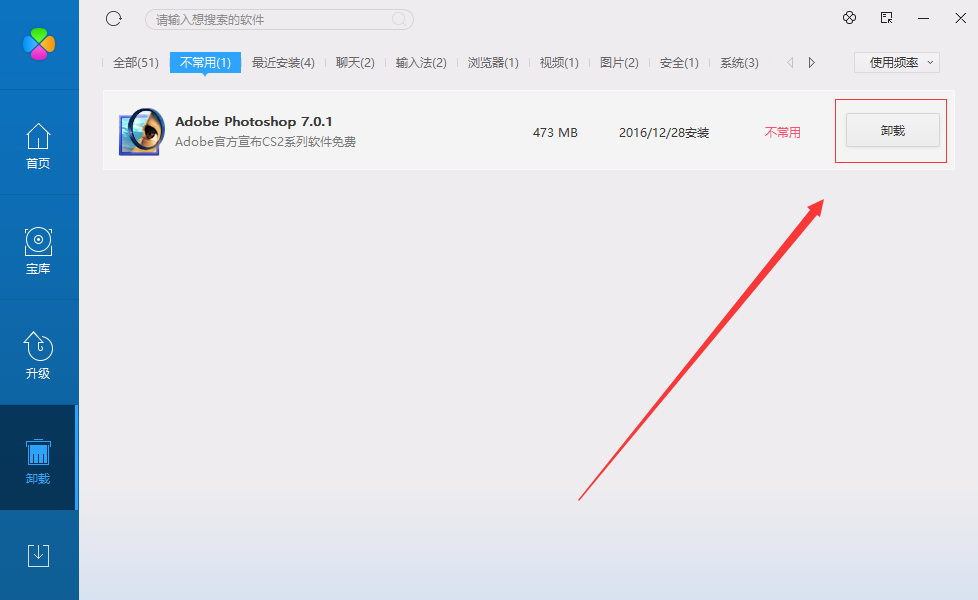Click the red 不常用 label on Photoshop row
Viewport: 978px width, 600px height.
[x=782, y=132]
